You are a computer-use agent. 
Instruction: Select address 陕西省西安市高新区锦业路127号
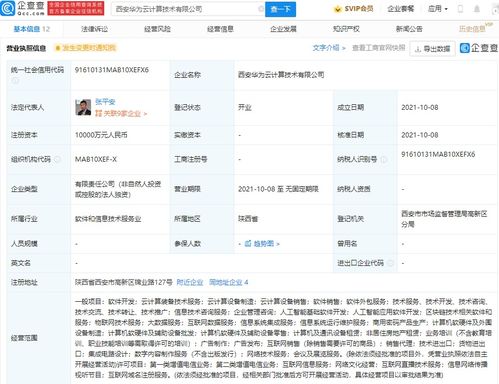[x=123, y=282]
